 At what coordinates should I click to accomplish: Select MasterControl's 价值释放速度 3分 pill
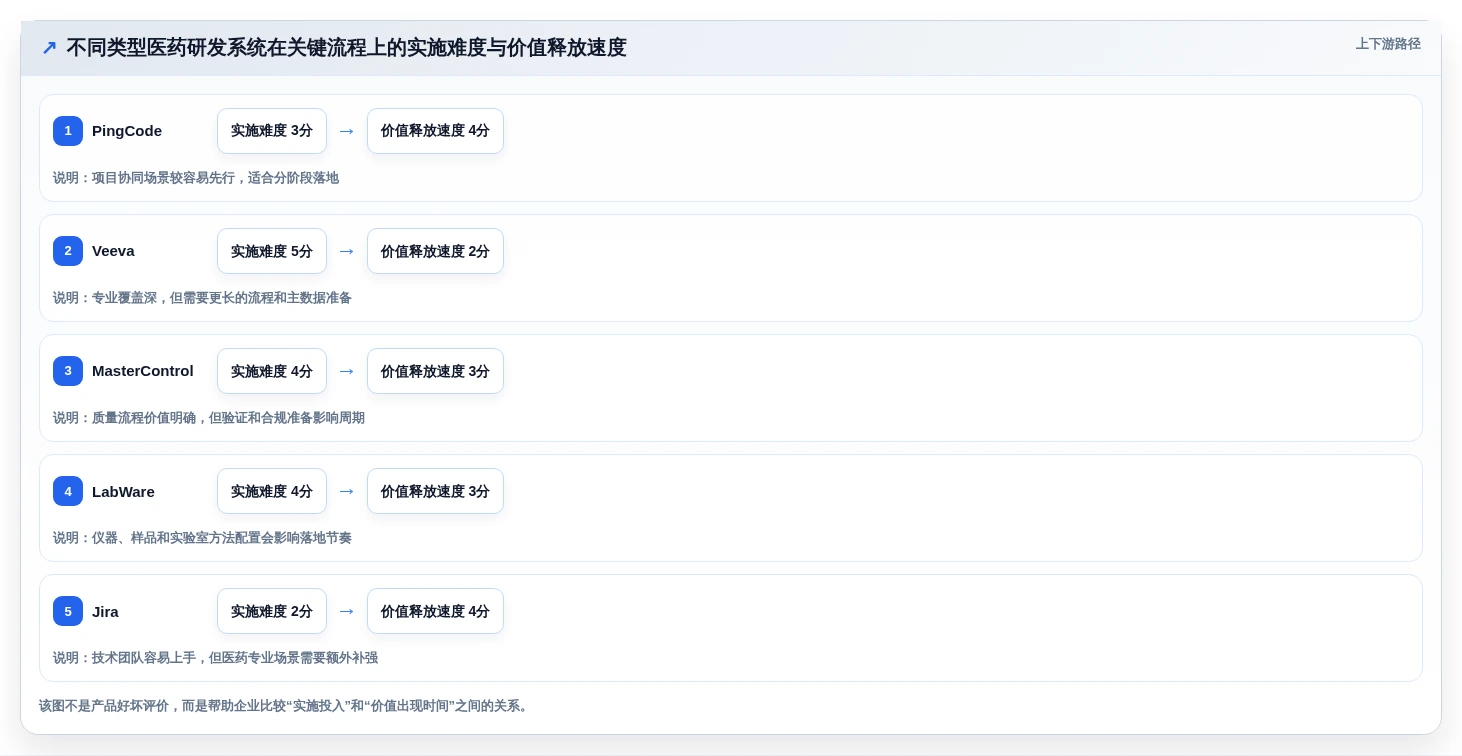435,371
